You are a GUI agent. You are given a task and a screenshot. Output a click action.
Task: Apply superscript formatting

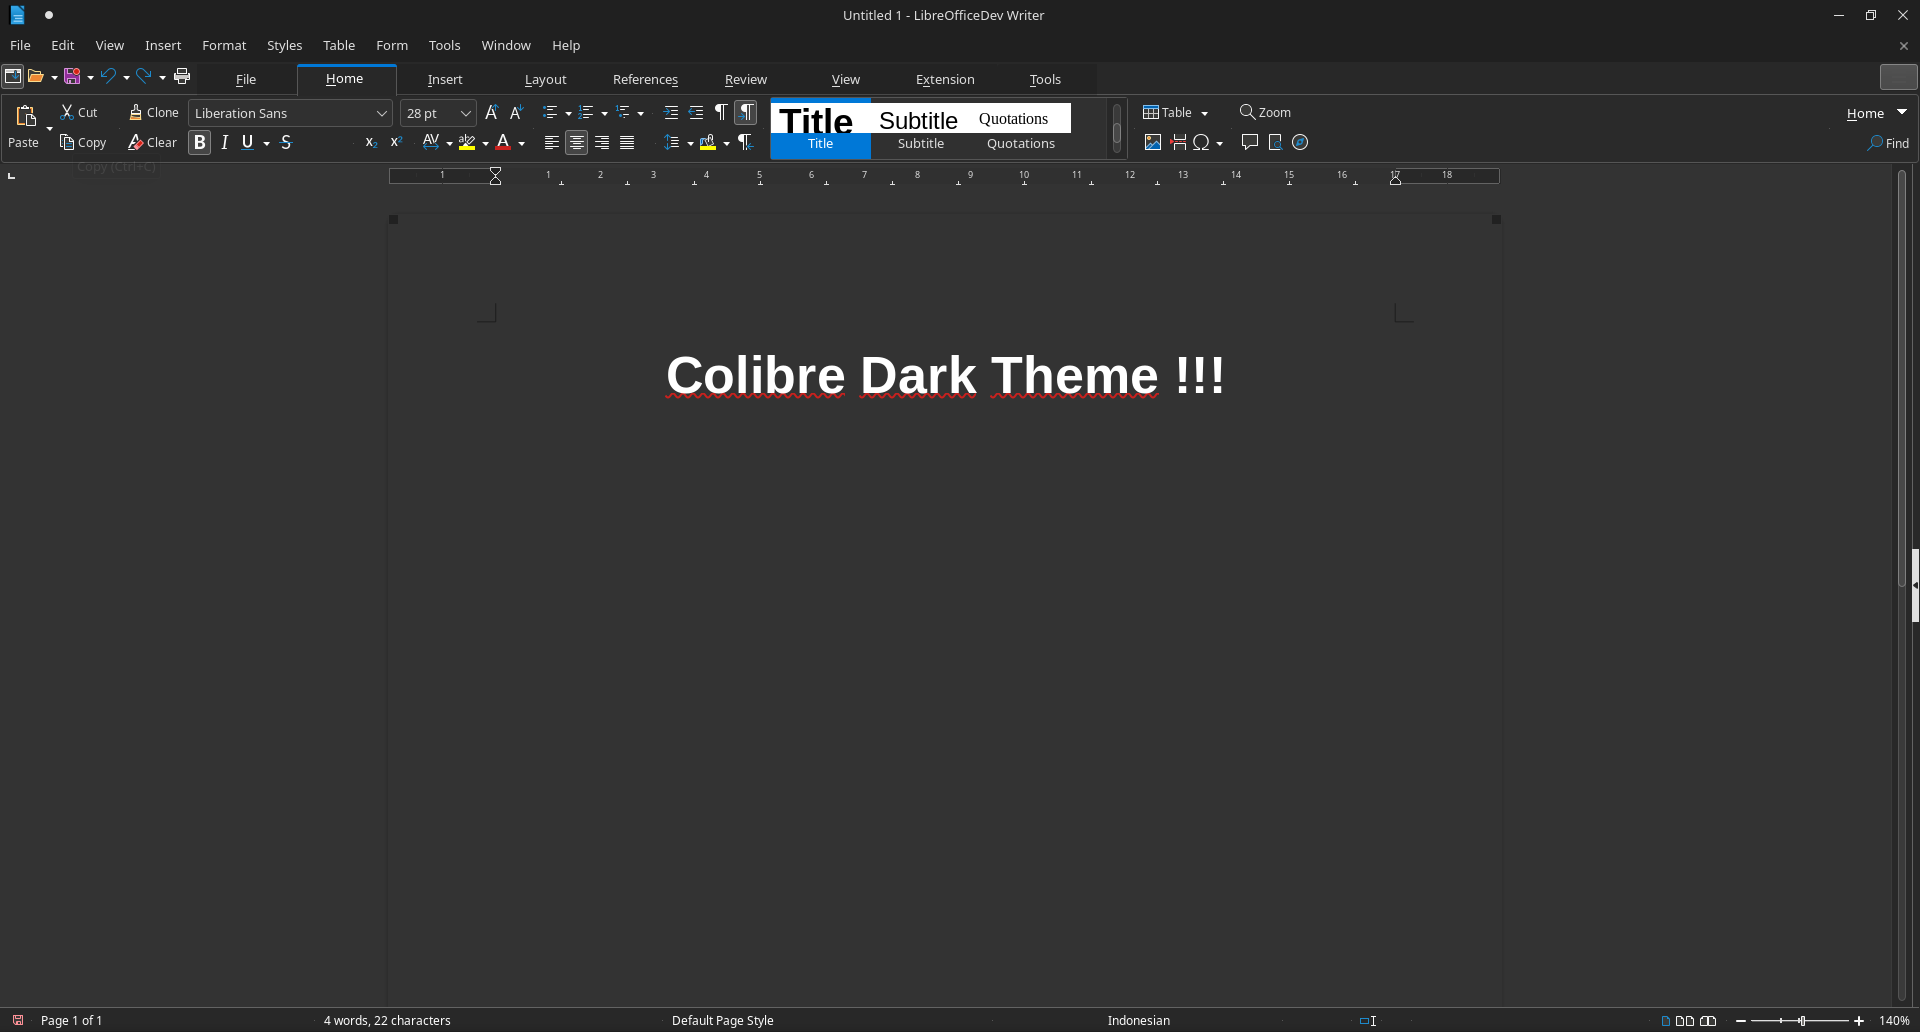tap(396, 143)
